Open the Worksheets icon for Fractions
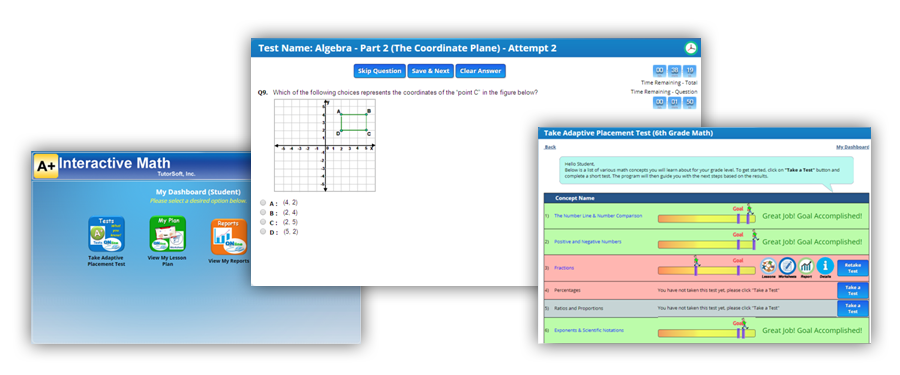Screen dimensions: 900x375 tap(787, 265)
